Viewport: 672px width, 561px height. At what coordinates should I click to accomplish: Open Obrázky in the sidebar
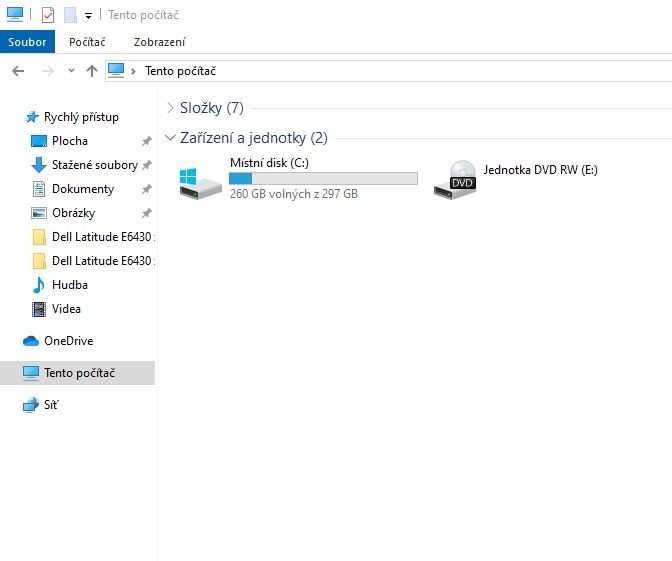point(73,213)
